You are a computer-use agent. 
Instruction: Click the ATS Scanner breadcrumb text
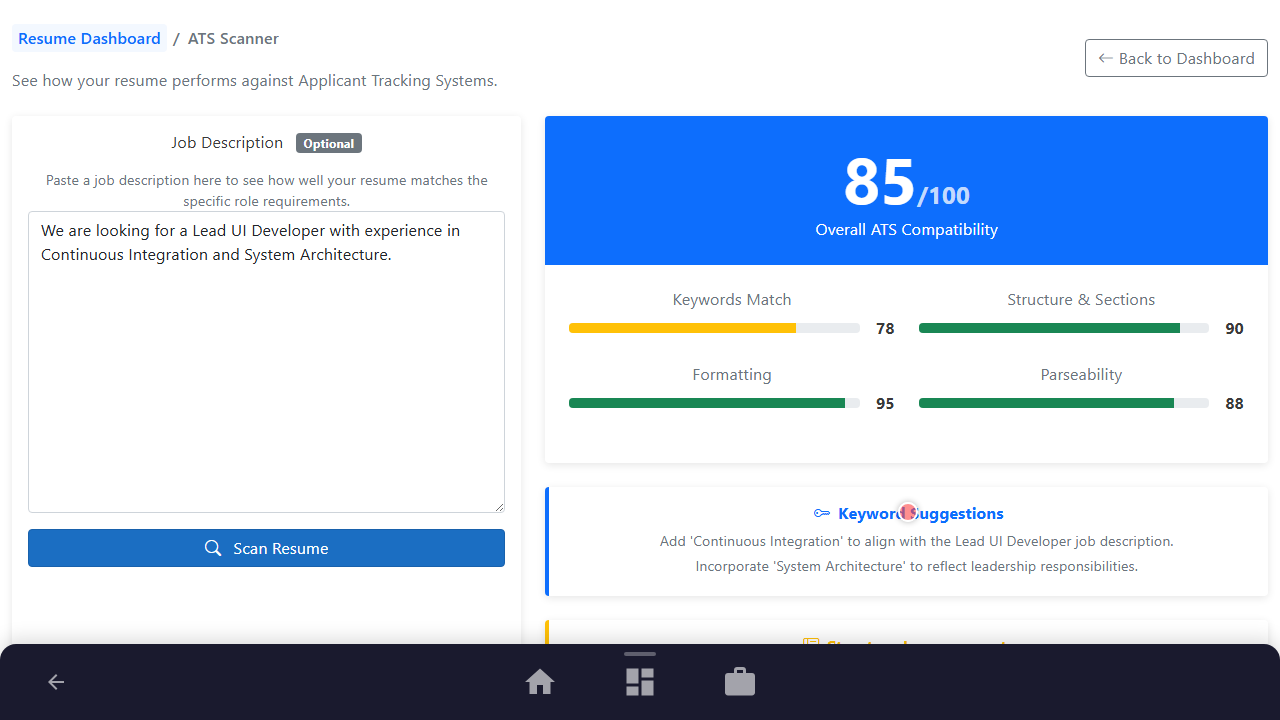233,39
